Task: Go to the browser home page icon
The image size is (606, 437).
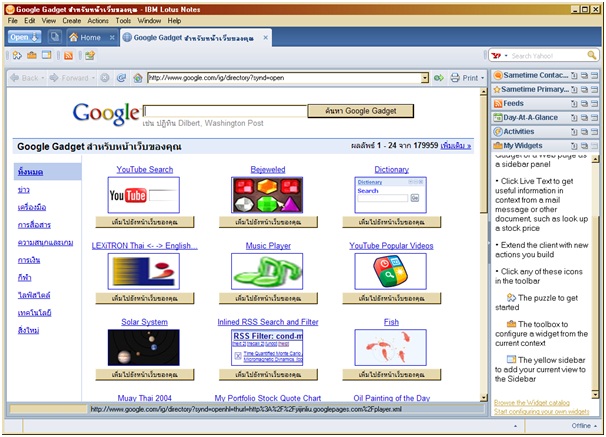Action: click(x=138, y=78)
